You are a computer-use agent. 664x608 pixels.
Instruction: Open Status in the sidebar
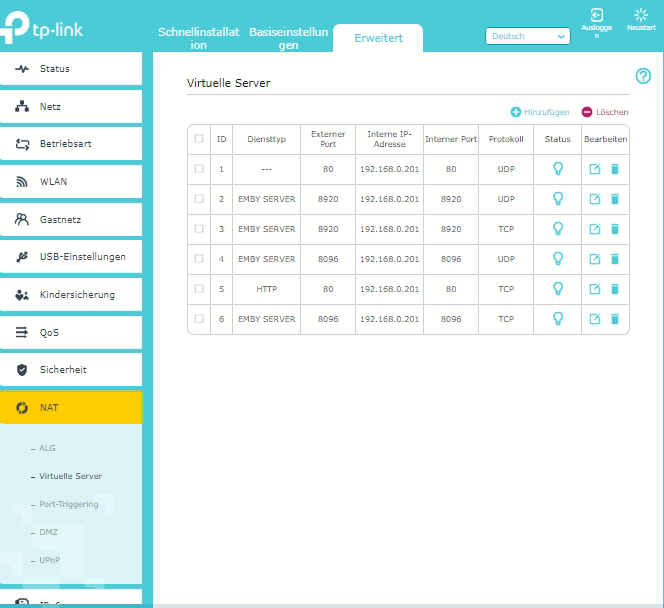tap(71, 69)
